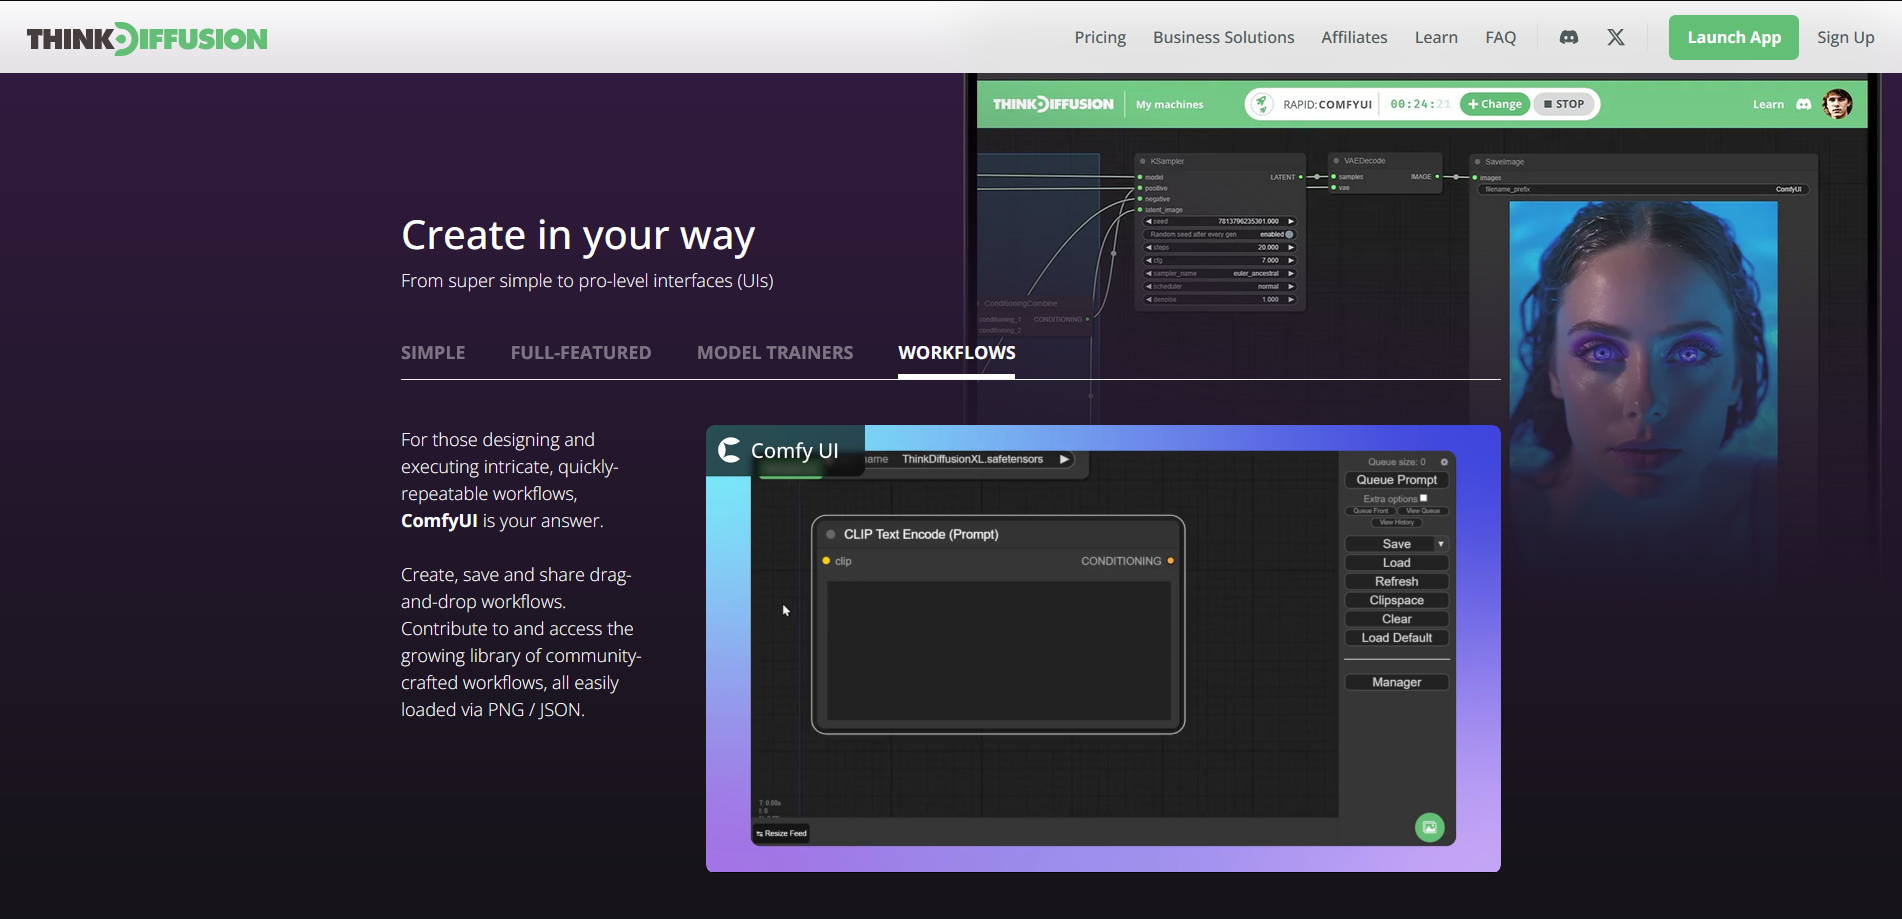This screenshot has width=1902, height=919.
Task: Click the Sign Up link
Action: point(1845,37)
